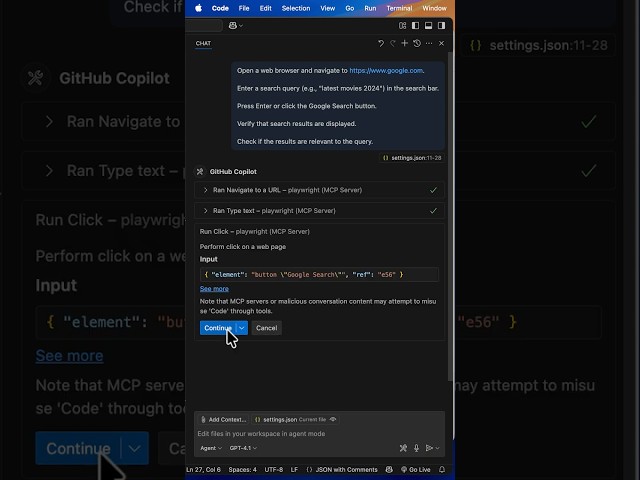
Task: Open the Go menu
Action: tap(350, 8)
